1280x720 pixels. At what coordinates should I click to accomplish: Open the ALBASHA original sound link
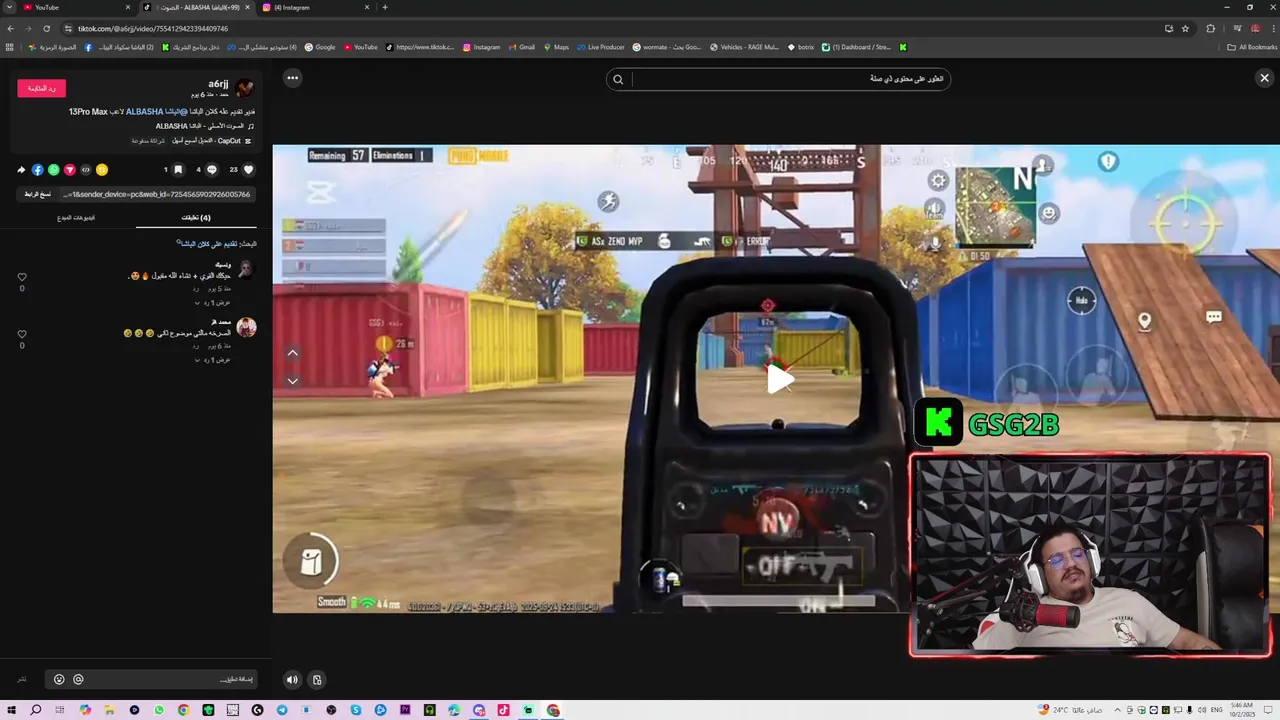pyautogui.click(x=203, y=126)
